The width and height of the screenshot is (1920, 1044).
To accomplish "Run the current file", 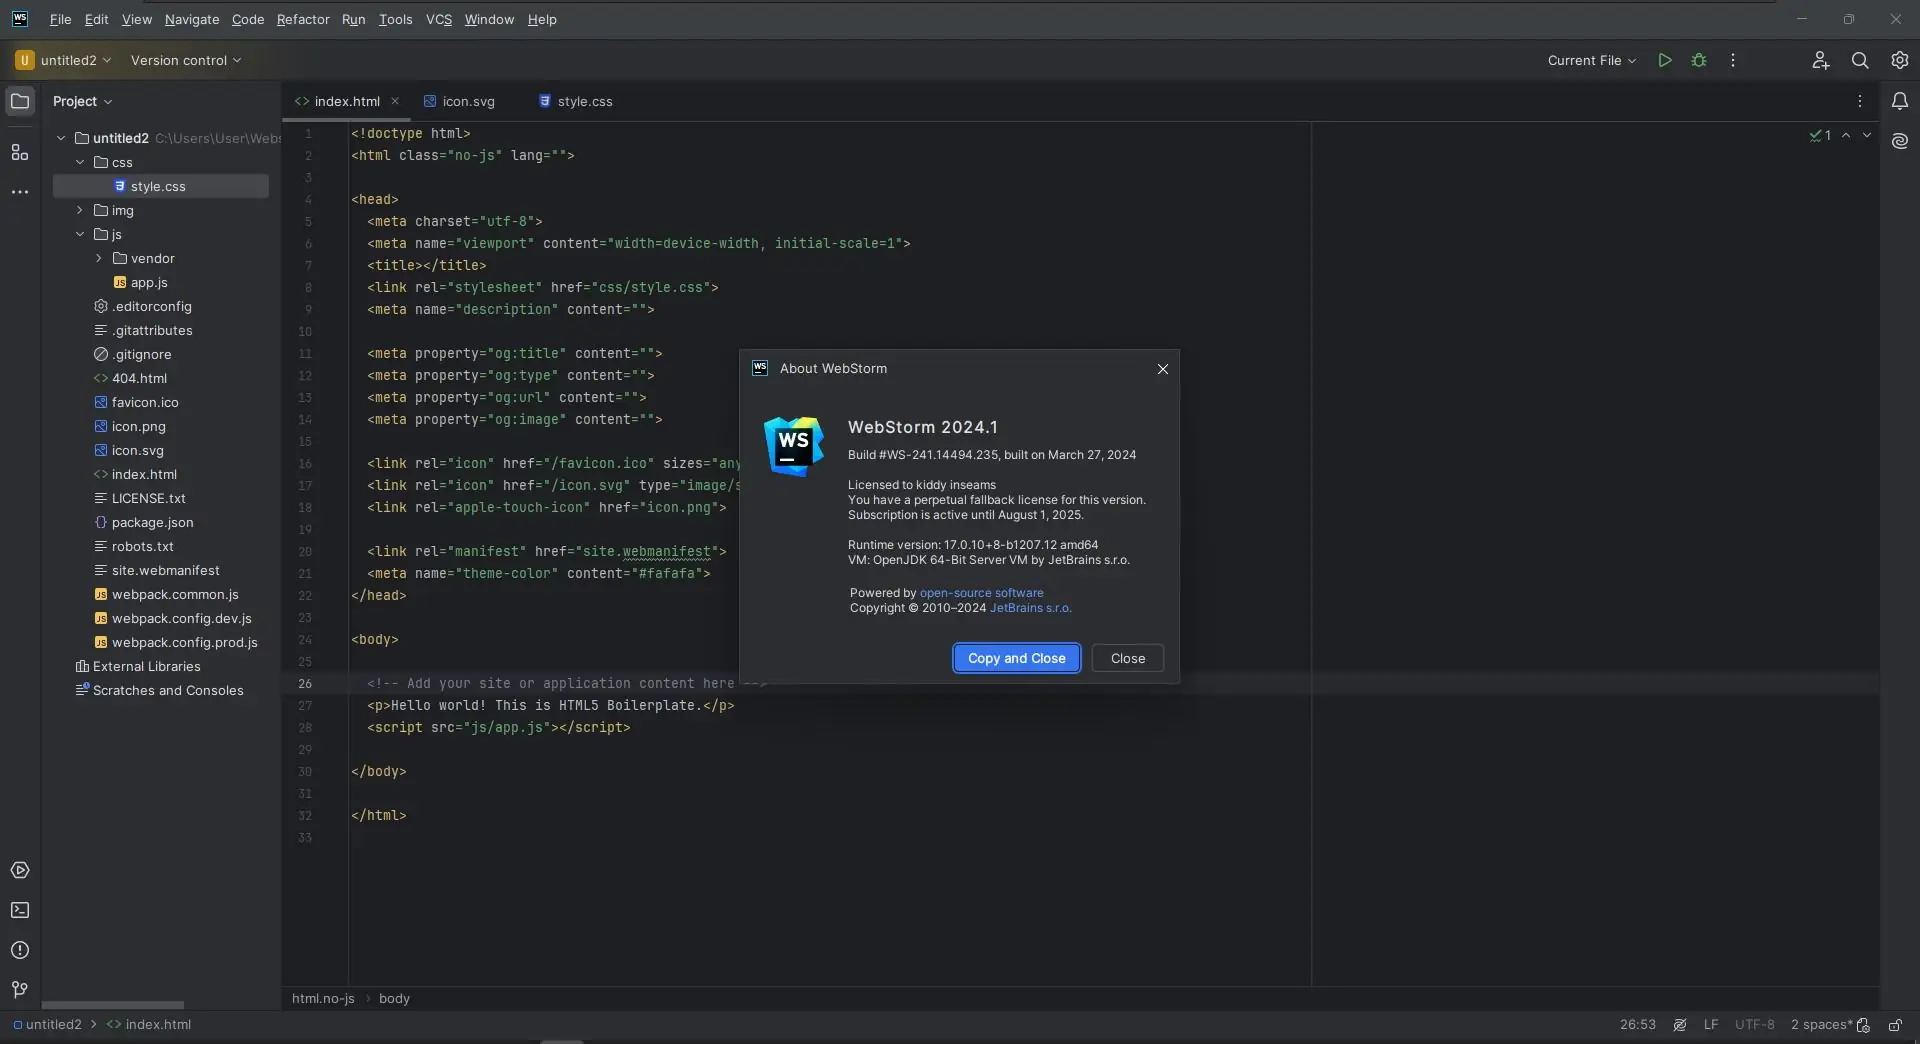I will click(x=1665, y=60).
